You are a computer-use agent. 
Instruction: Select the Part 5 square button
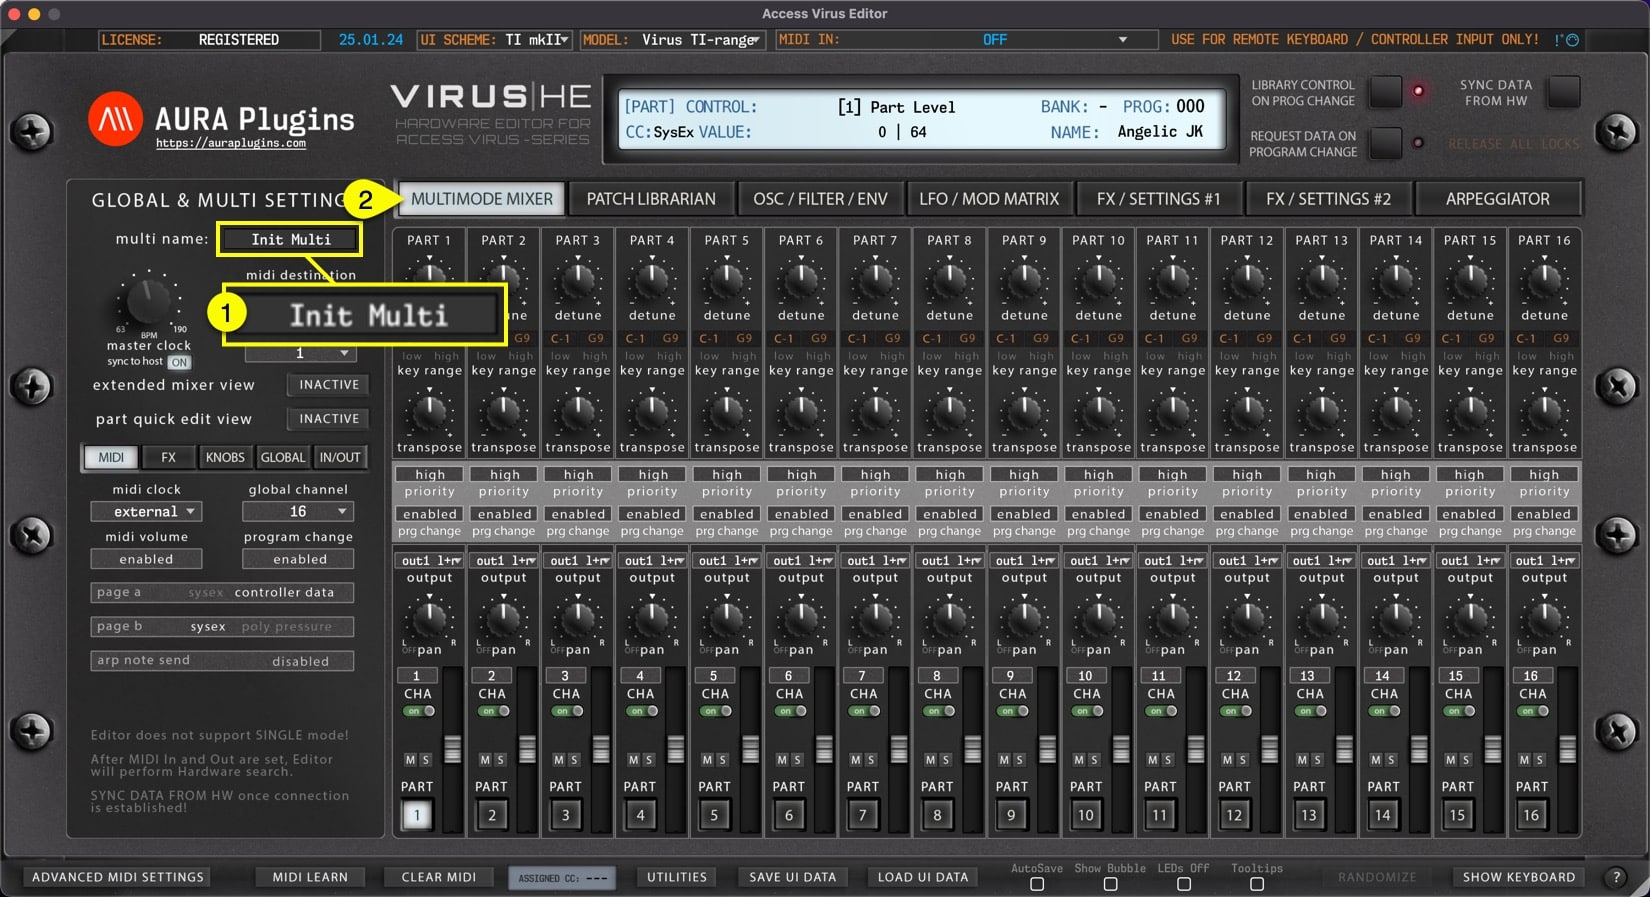click(x=714, y=815)
